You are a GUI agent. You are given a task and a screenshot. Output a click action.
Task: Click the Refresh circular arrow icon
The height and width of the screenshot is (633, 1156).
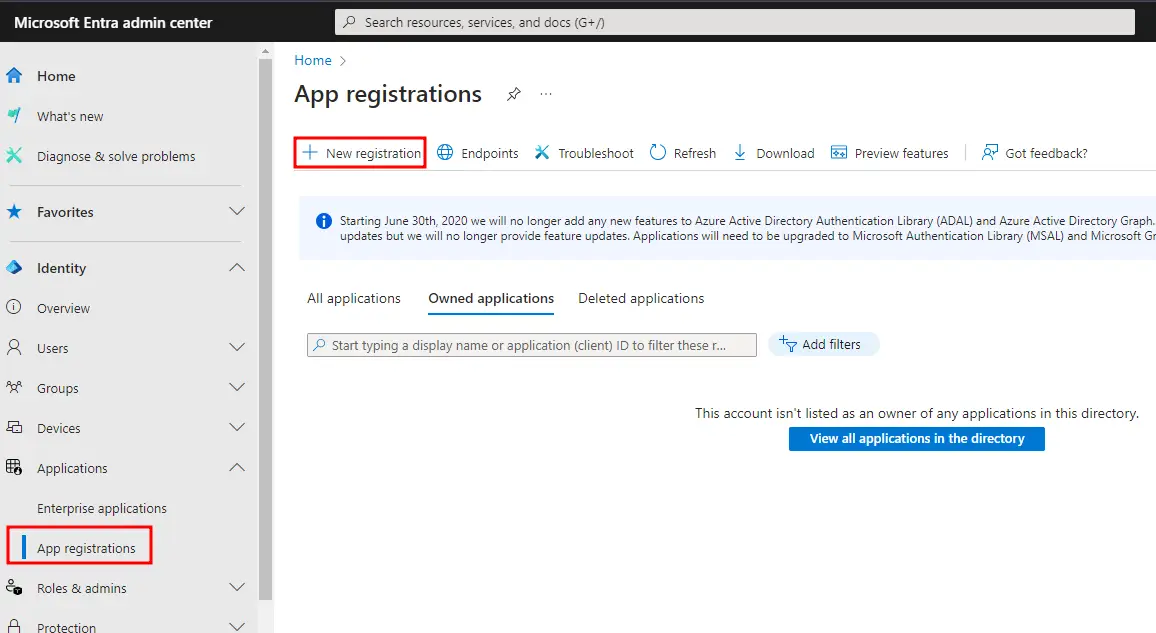[658, 153]
